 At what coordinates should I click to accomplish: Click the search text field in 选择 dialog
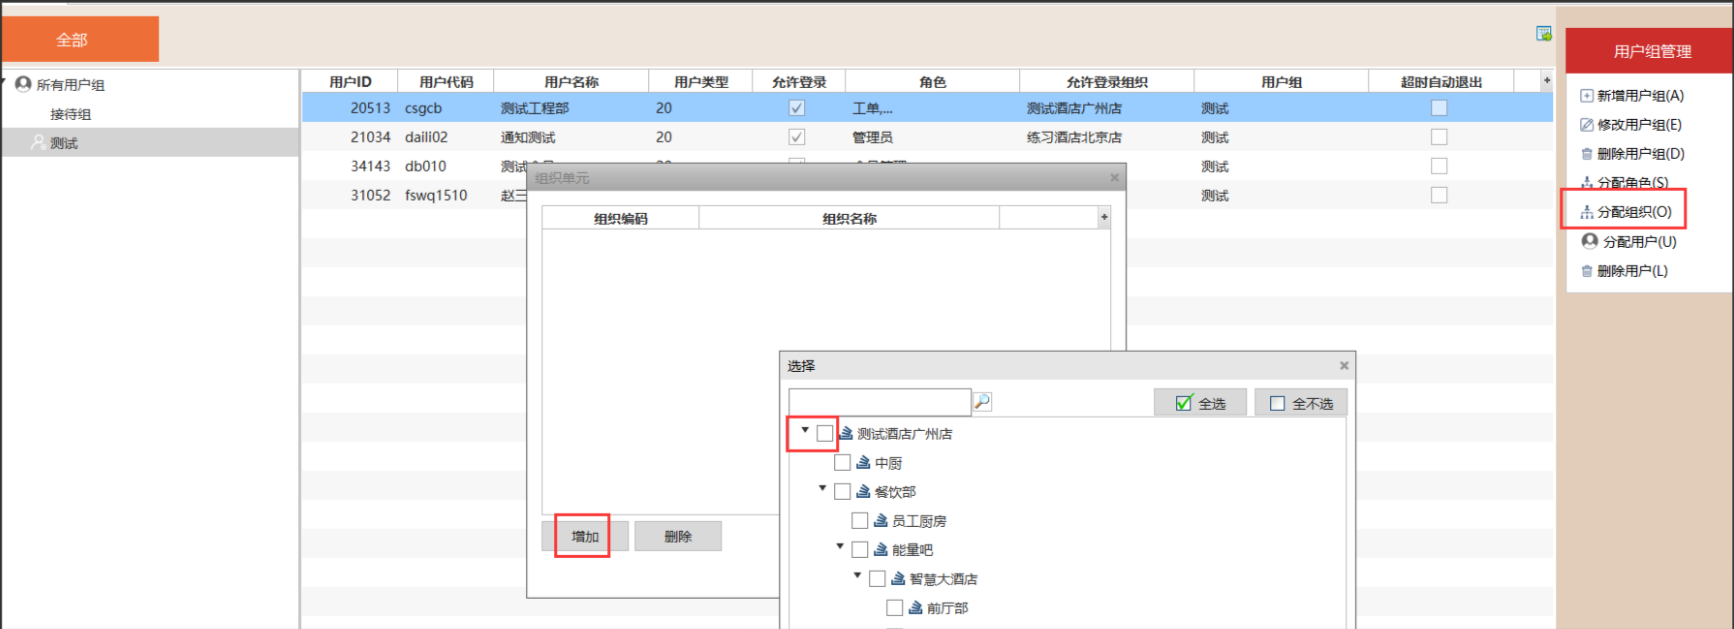(879, 402)
